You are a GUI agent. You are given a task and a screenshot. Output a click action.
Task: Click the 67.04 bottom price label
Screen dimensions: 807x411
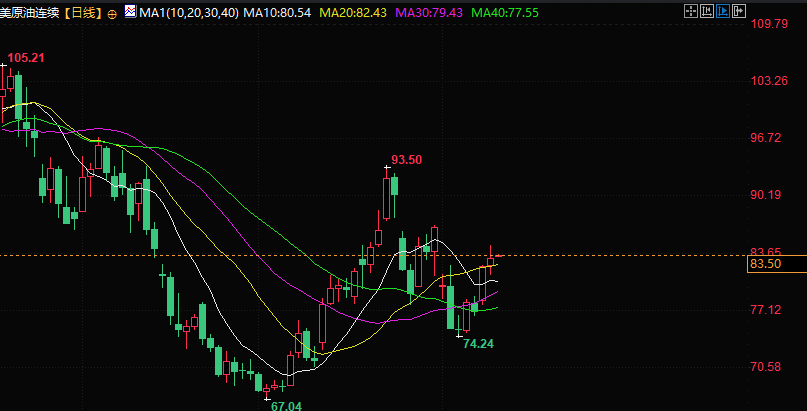click(x=286, y=406)
